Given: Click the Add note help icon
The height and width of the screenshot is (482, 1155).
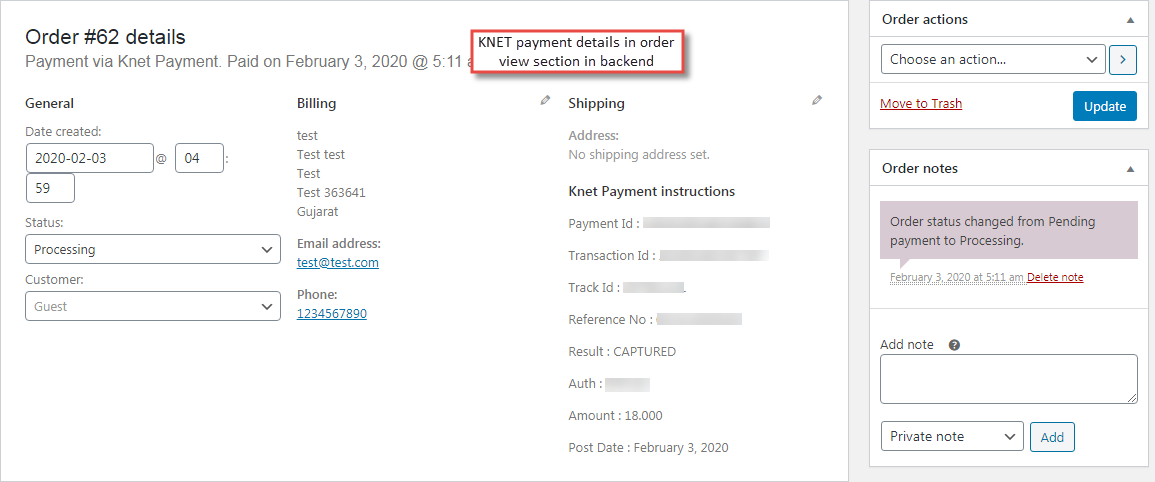Looking at the screenshot, I should click(954, 345).
